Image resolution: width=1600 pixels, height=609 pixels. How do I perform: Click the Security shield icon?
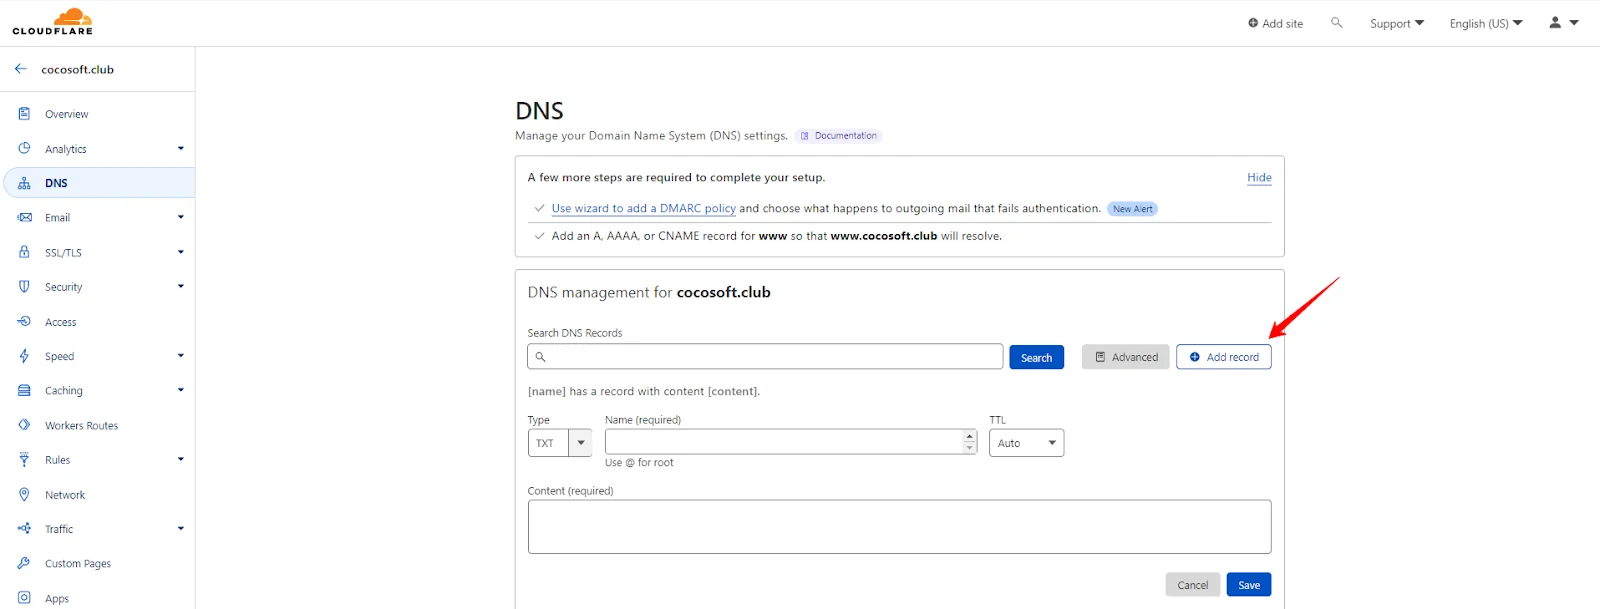(24, 287)
